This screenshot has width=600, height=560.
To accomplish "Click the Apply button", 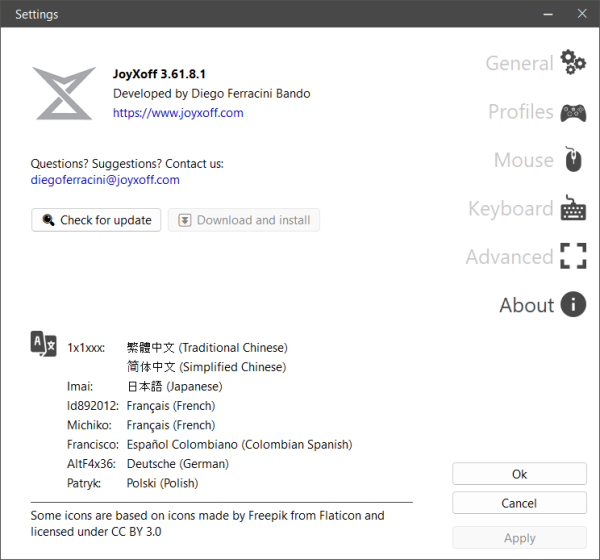I will (519, 538).
